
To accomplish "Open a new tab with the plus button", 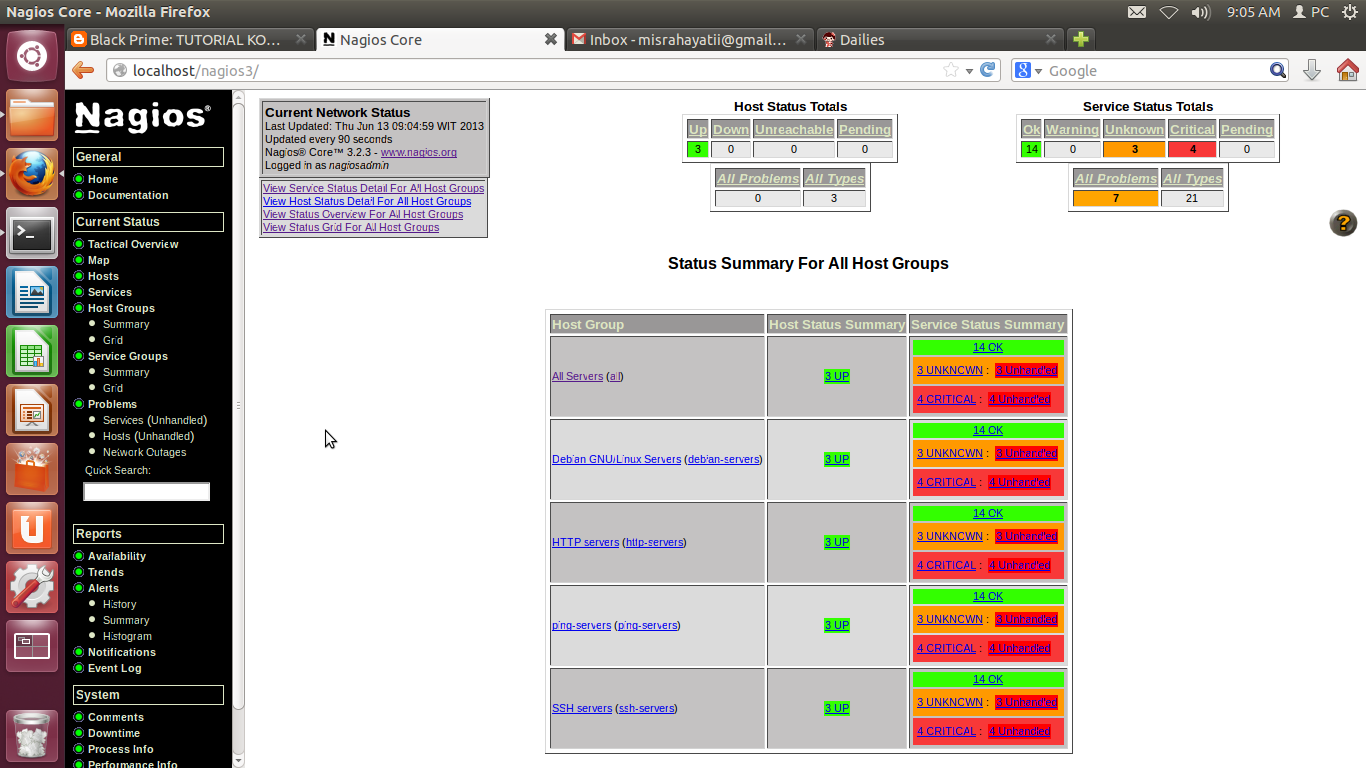I will (1080, 39).
